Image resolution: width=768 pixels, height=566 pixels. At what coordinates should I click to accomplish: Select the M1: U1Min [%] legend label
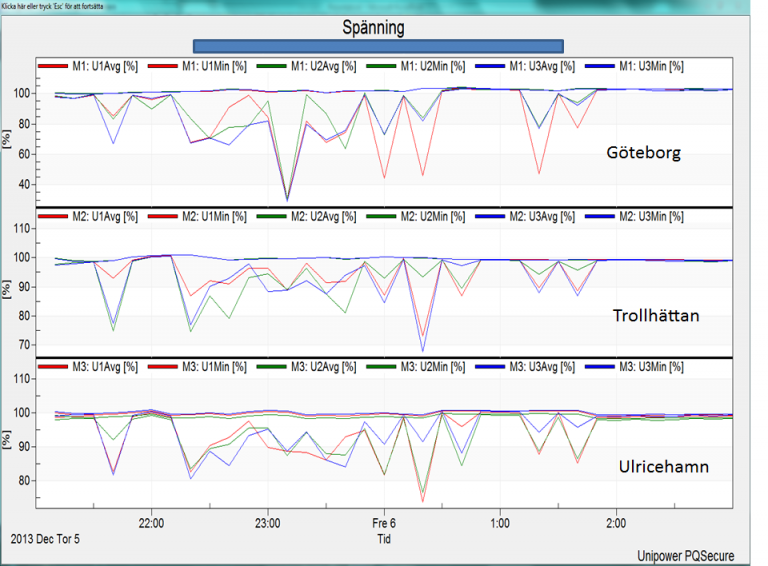[x=214, y=66]
